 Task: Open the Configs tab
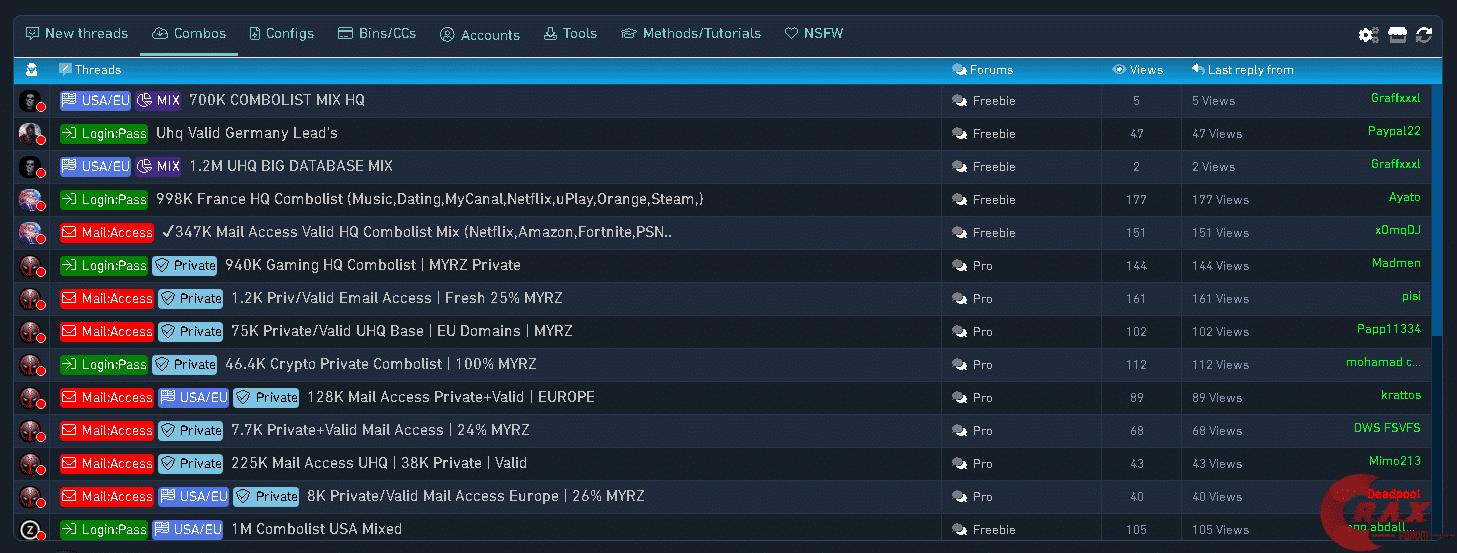coord(281,34)
